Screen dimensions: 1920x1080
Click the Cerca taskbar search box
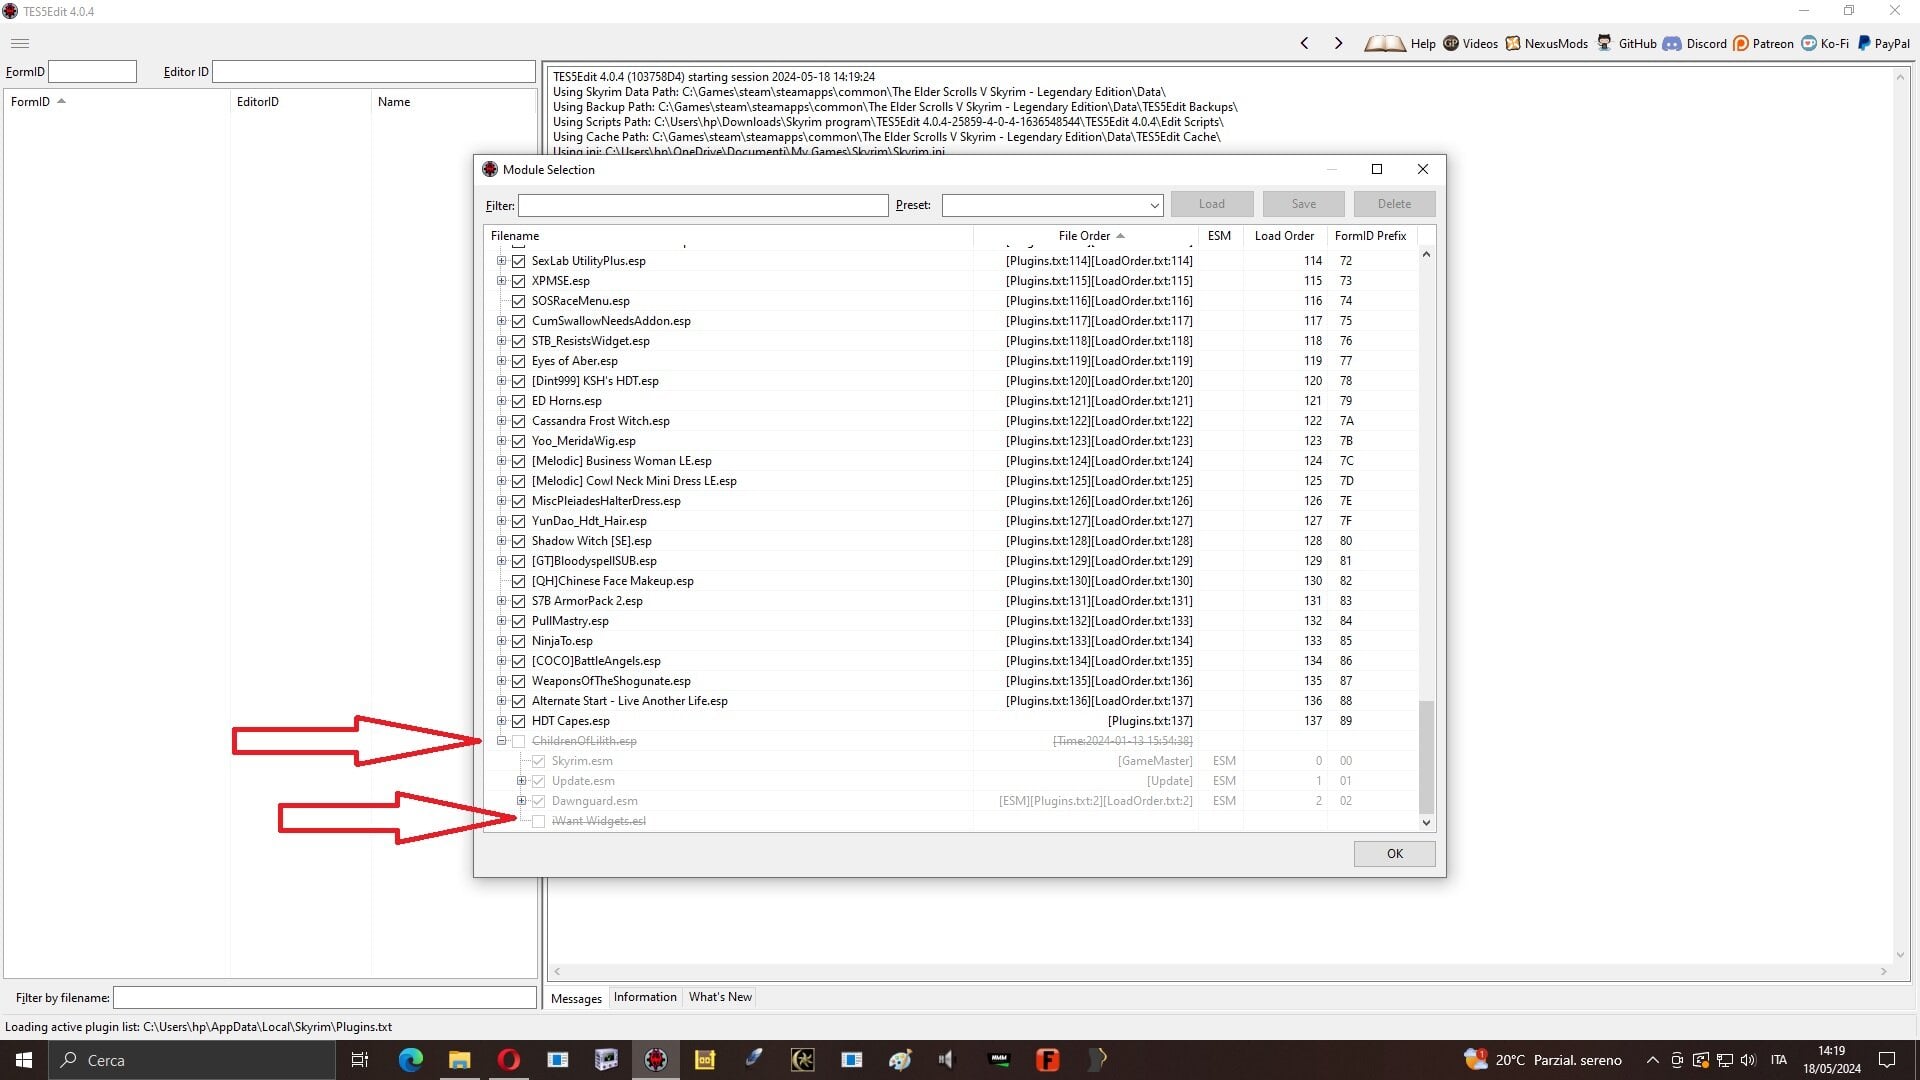pos(192,1060)
